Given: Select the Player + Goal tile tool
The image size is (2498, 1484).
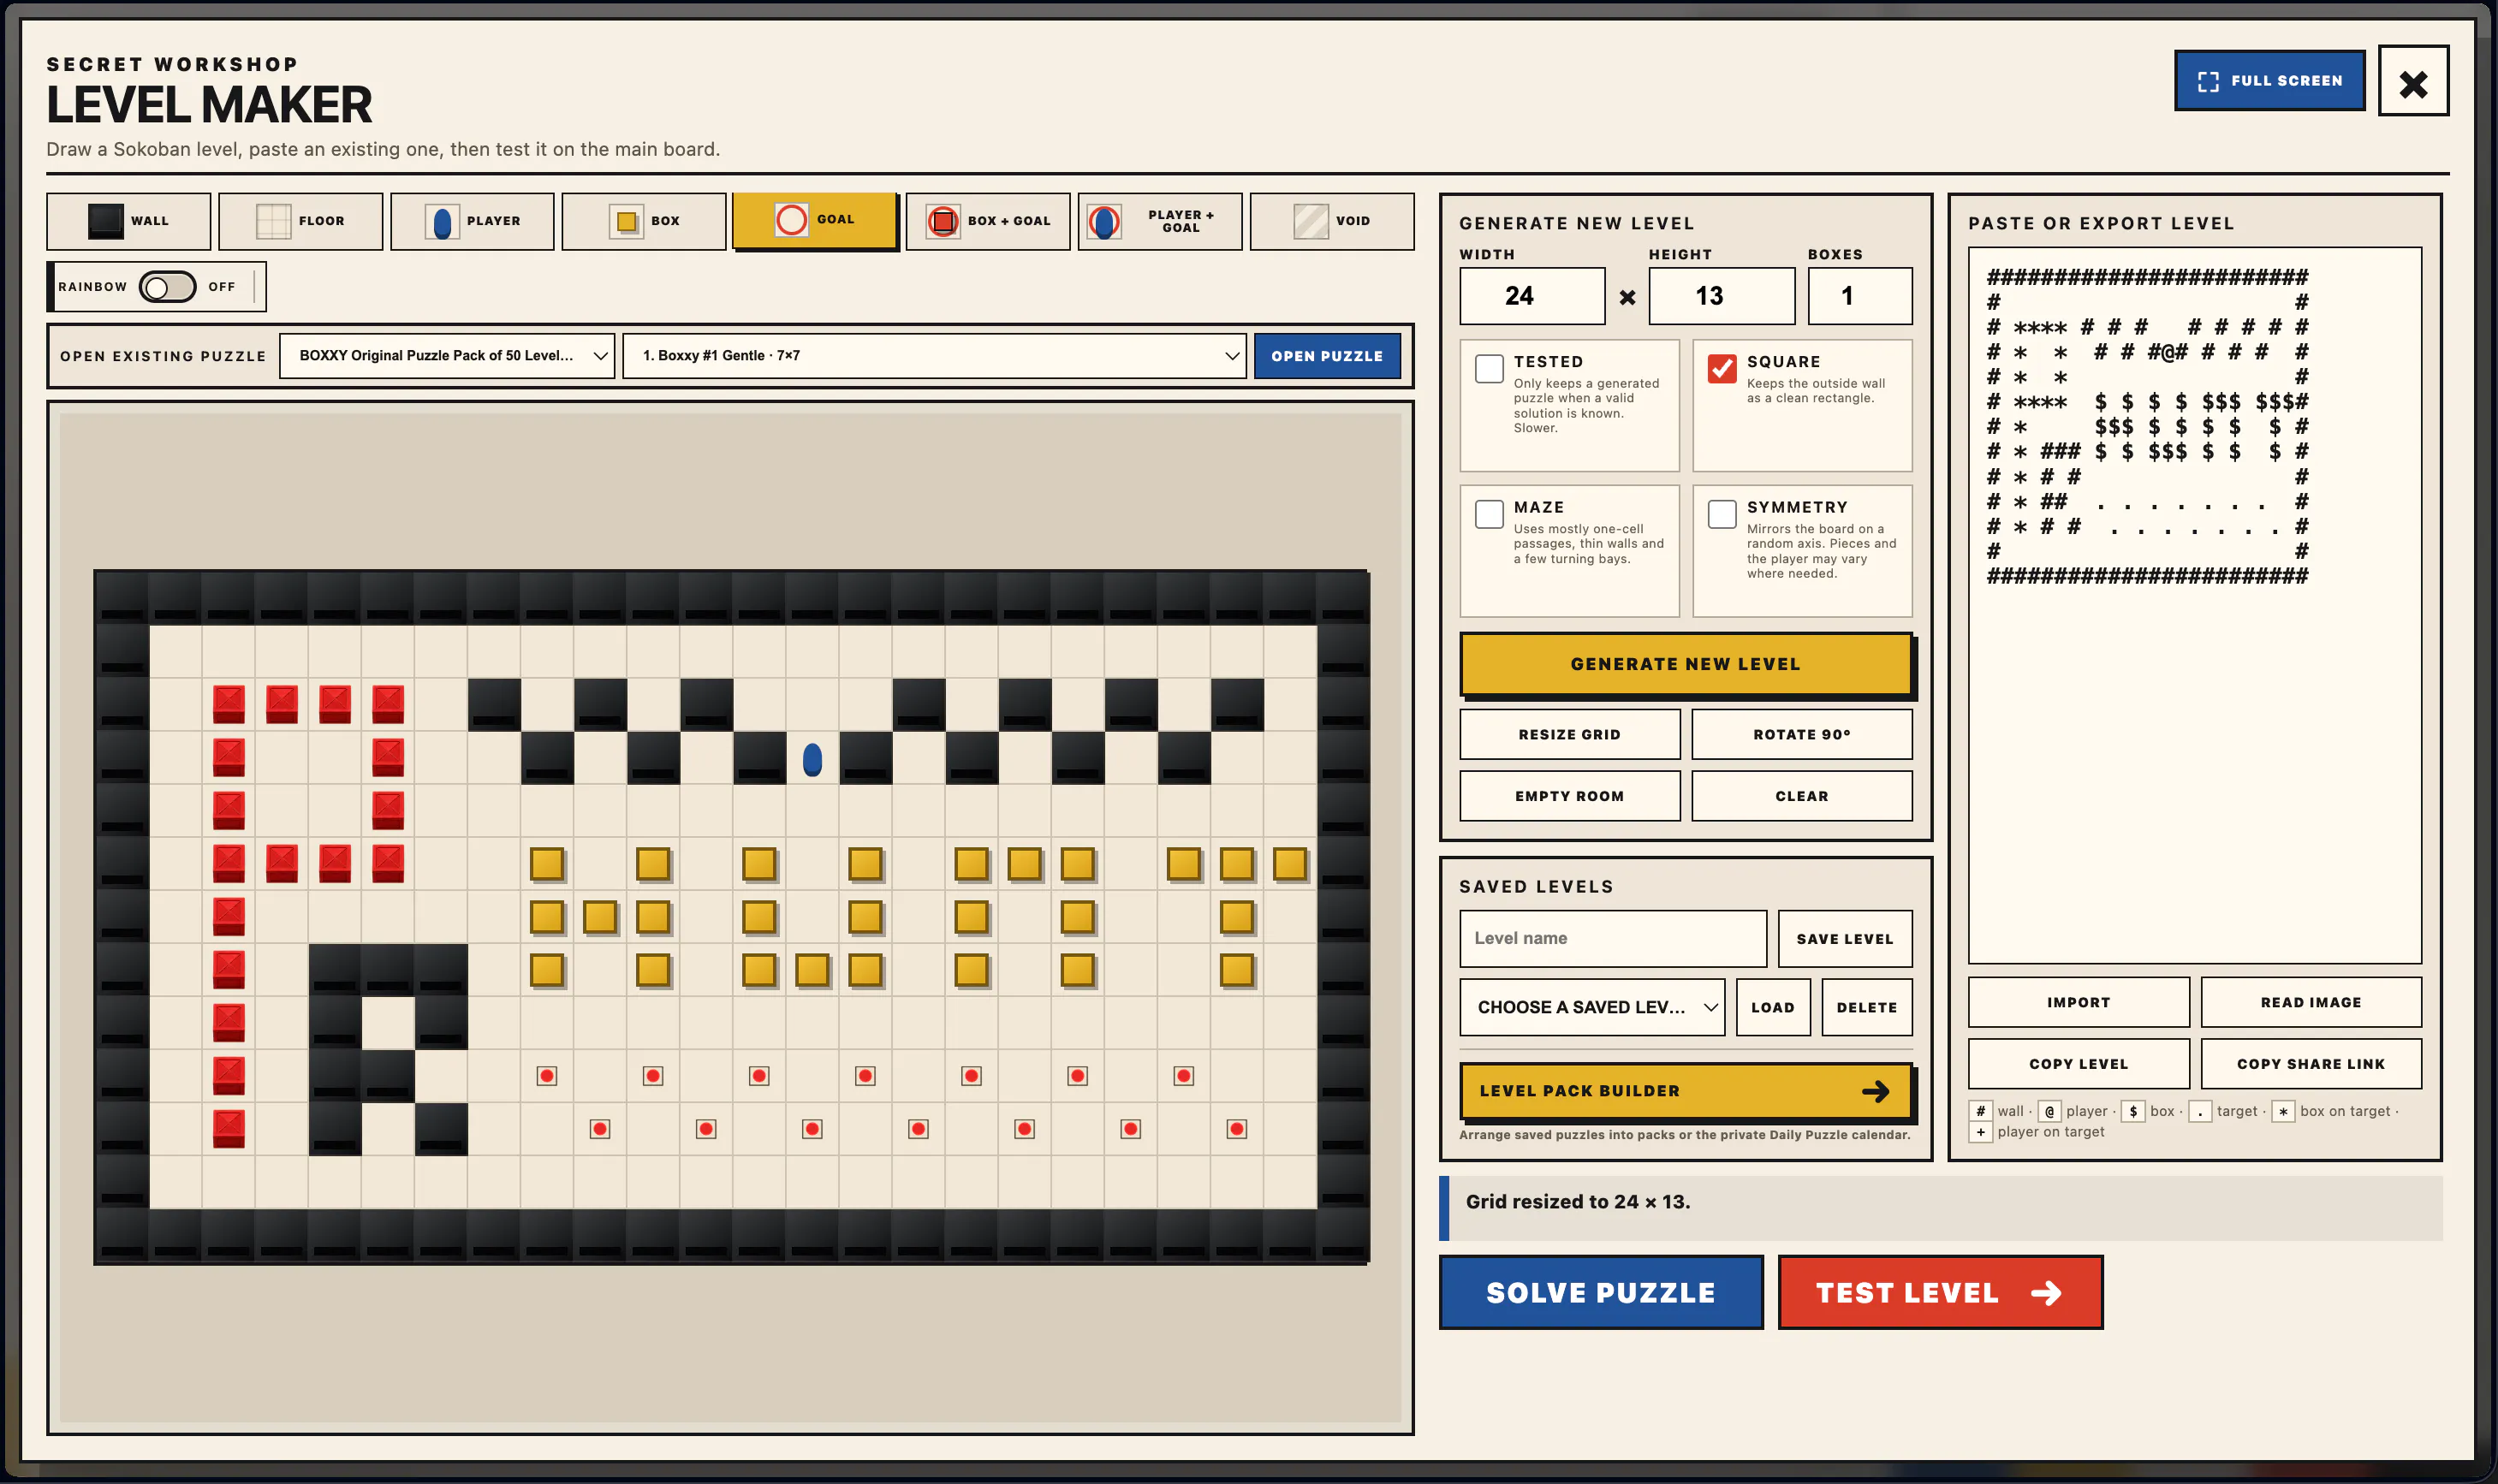Looking at the screenshot, I should [x=1160, y=221].
